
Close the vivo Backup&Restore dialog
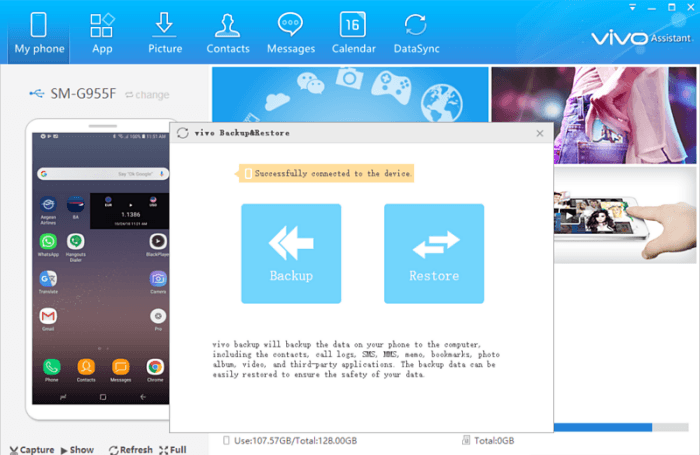tap(540, 133)
